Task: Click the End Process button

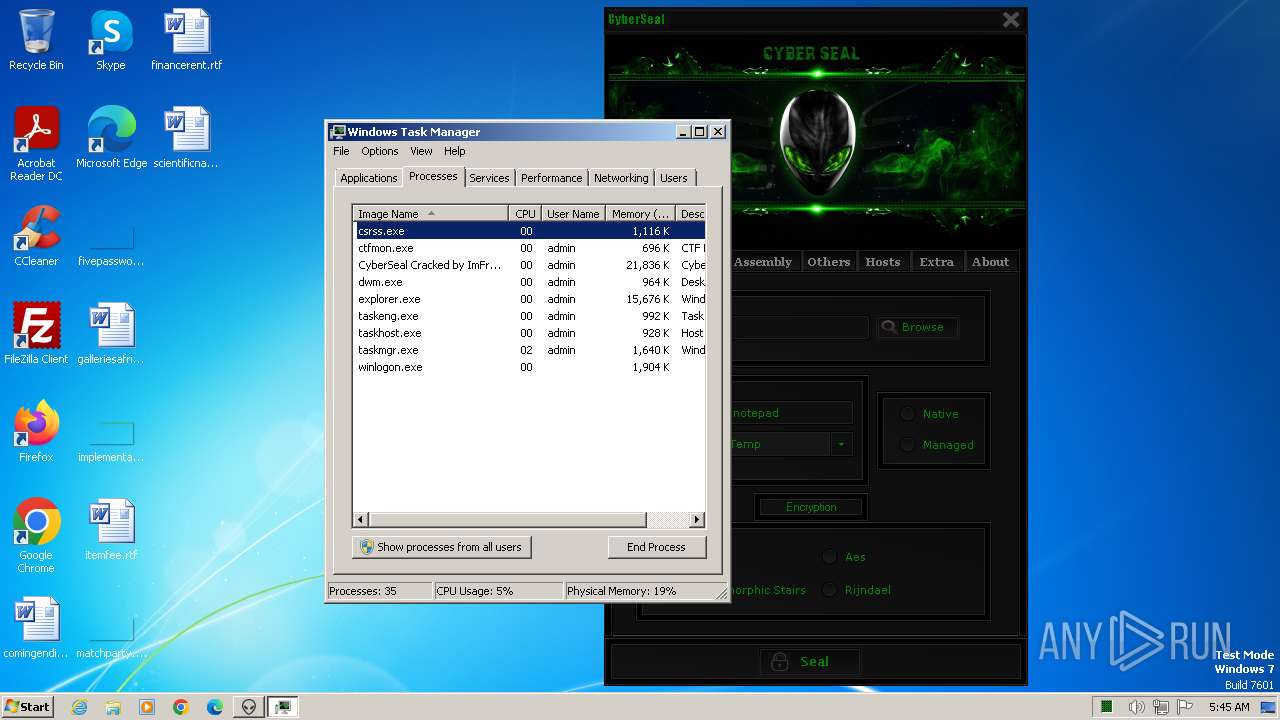Action: click(x=656, y=547)
